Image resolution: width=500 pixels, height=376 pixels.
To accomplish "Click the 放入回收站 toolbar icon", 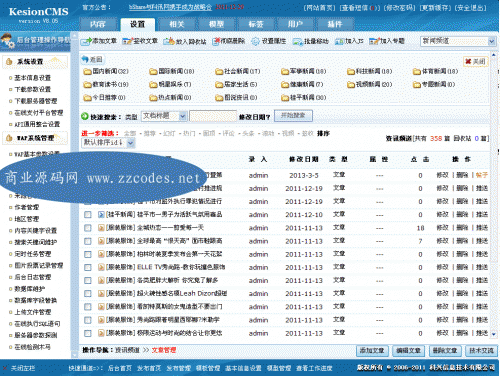I will 169,41.
